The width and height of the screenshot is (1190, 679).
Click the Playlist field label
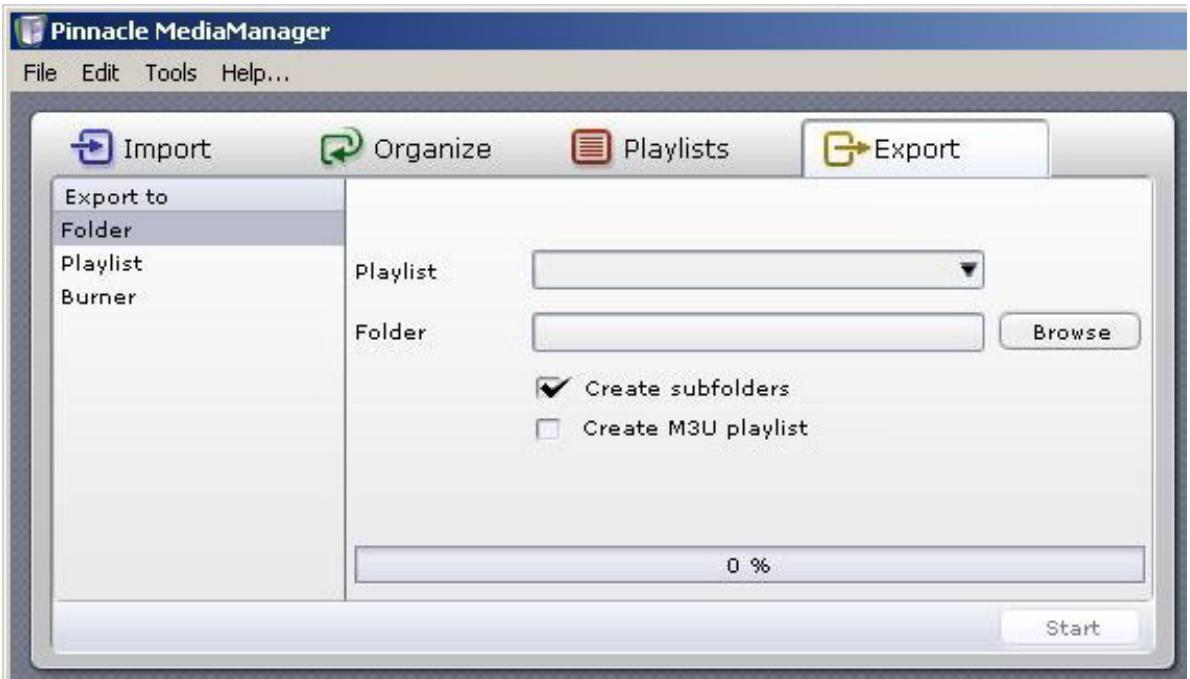(x=396, y=272)
